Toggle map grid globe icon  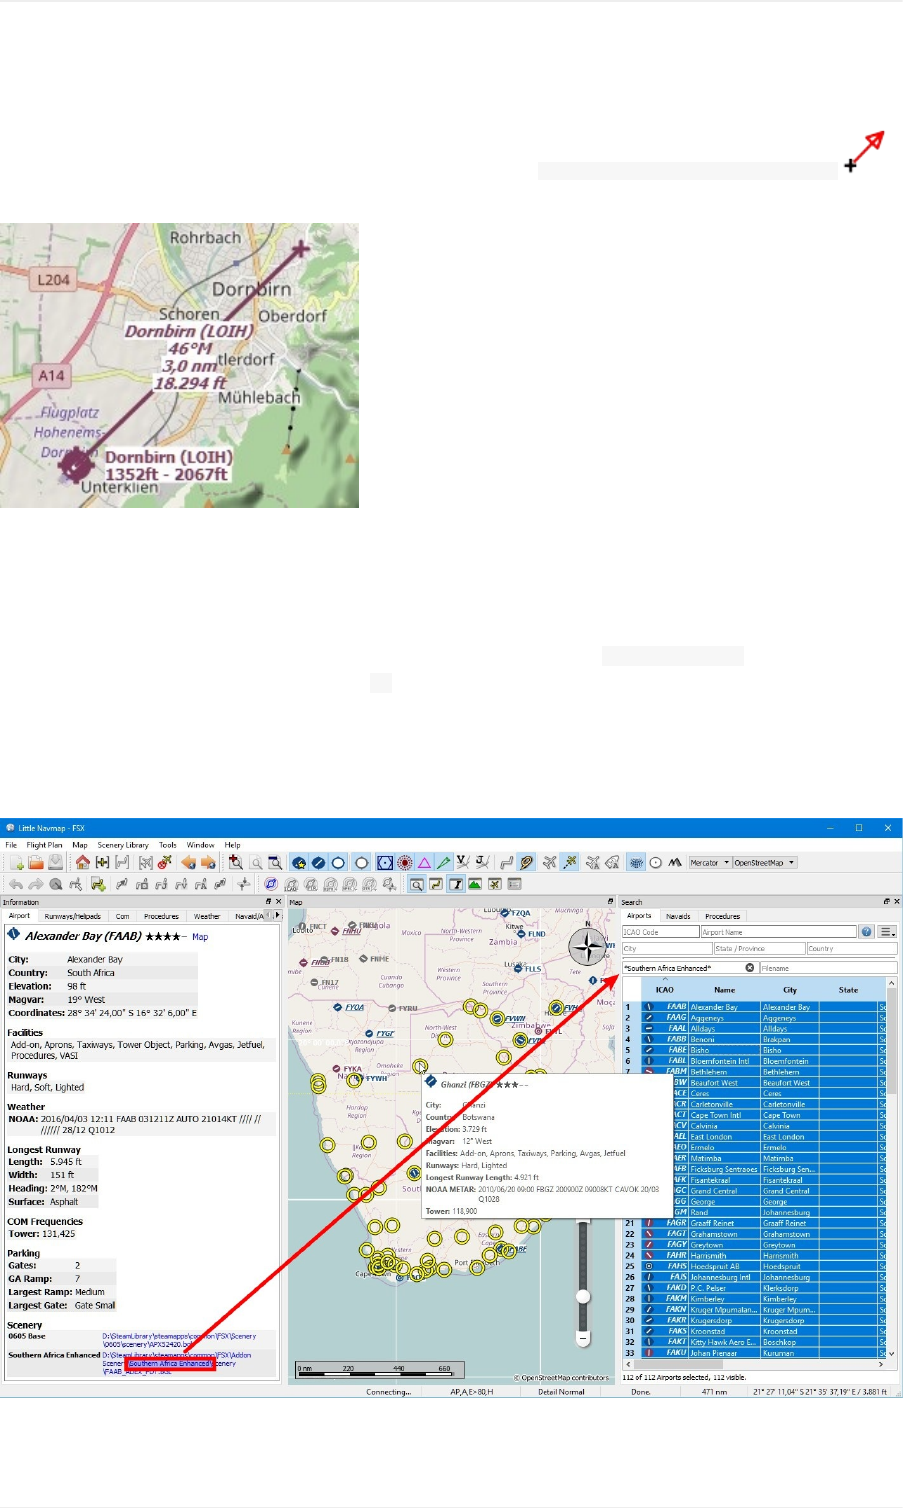tap(636, 862)
